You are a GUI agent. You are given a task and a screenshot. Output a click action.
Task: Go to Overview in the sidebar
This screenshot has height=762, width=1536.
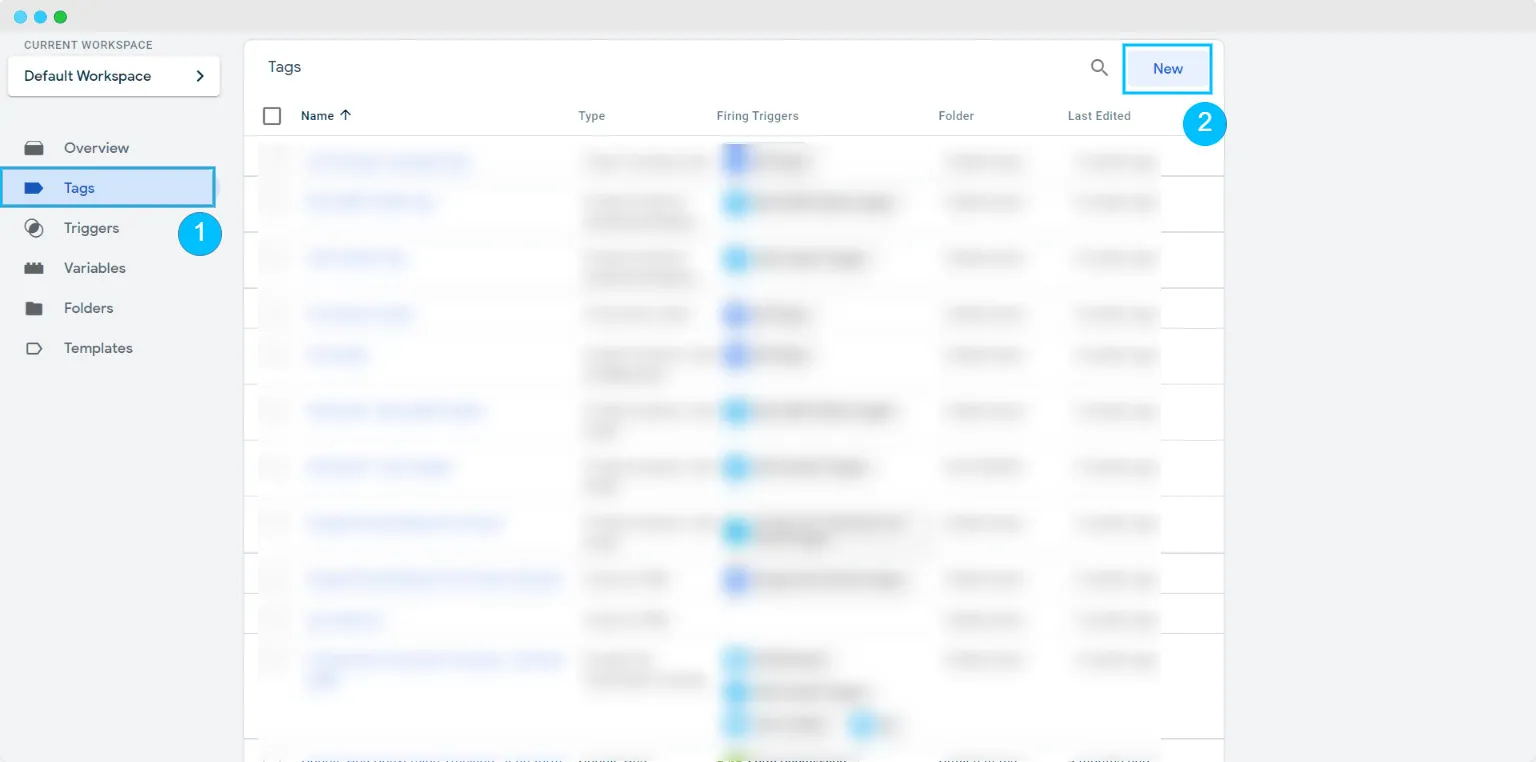(96, 148)
